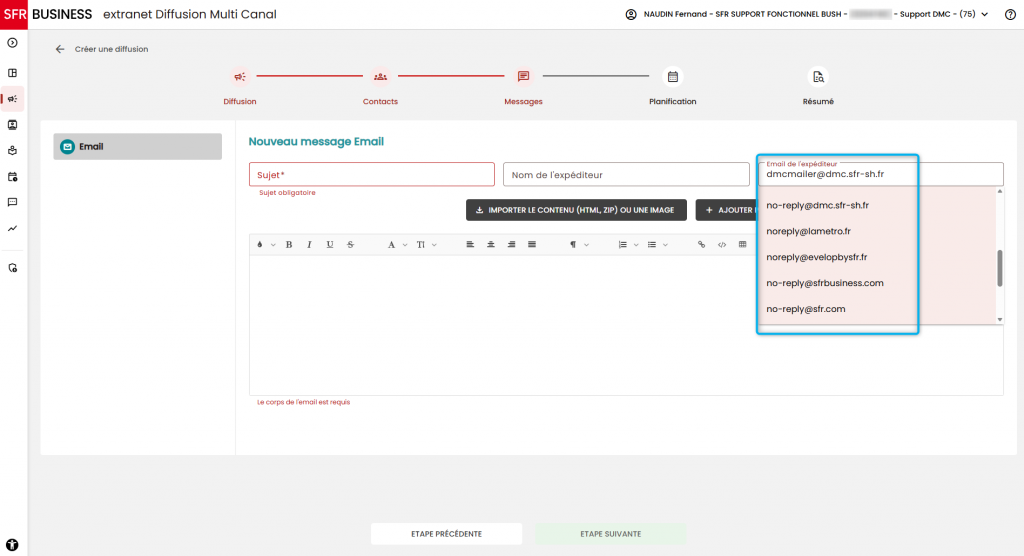The width and height of the screenshot is (1024, 556).
Task: Align text left in the editor
Action: [470, 244]
